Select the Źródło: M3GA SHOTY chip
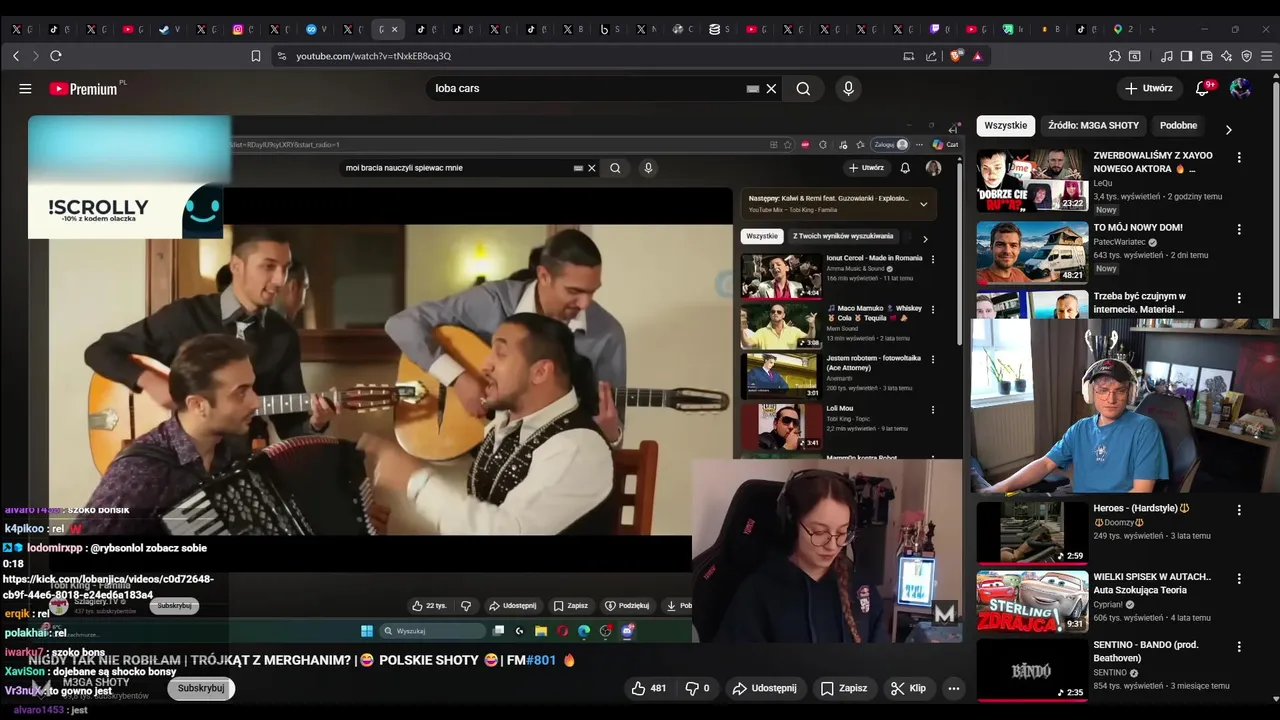This screenshot has width=1280, height=720. pos(1093,126)
